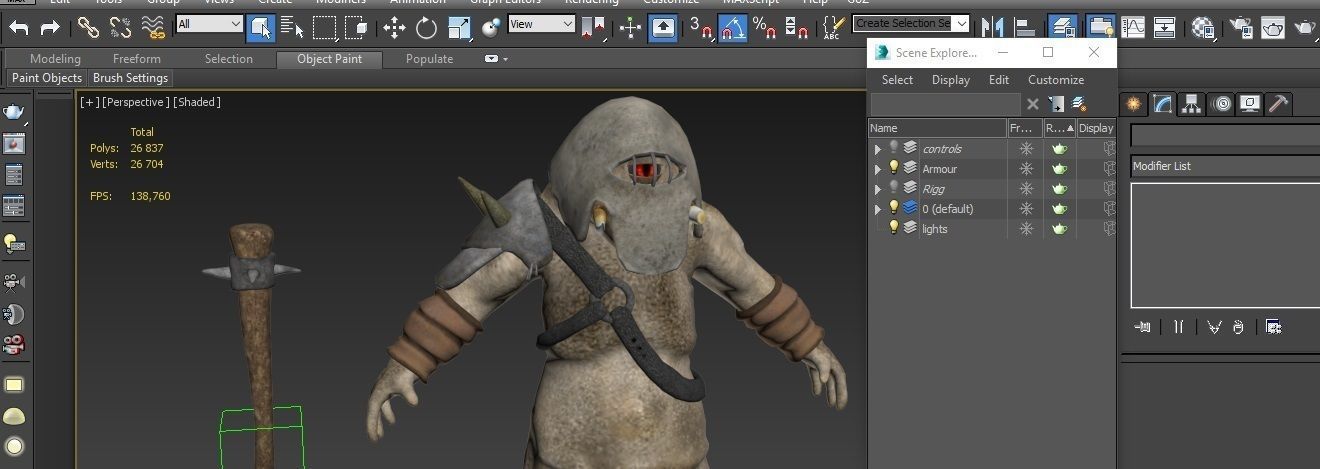The image size is (1320, 469).
Task: Choose the Rectangular Selection Region tool
Action: tap(325, 27)
